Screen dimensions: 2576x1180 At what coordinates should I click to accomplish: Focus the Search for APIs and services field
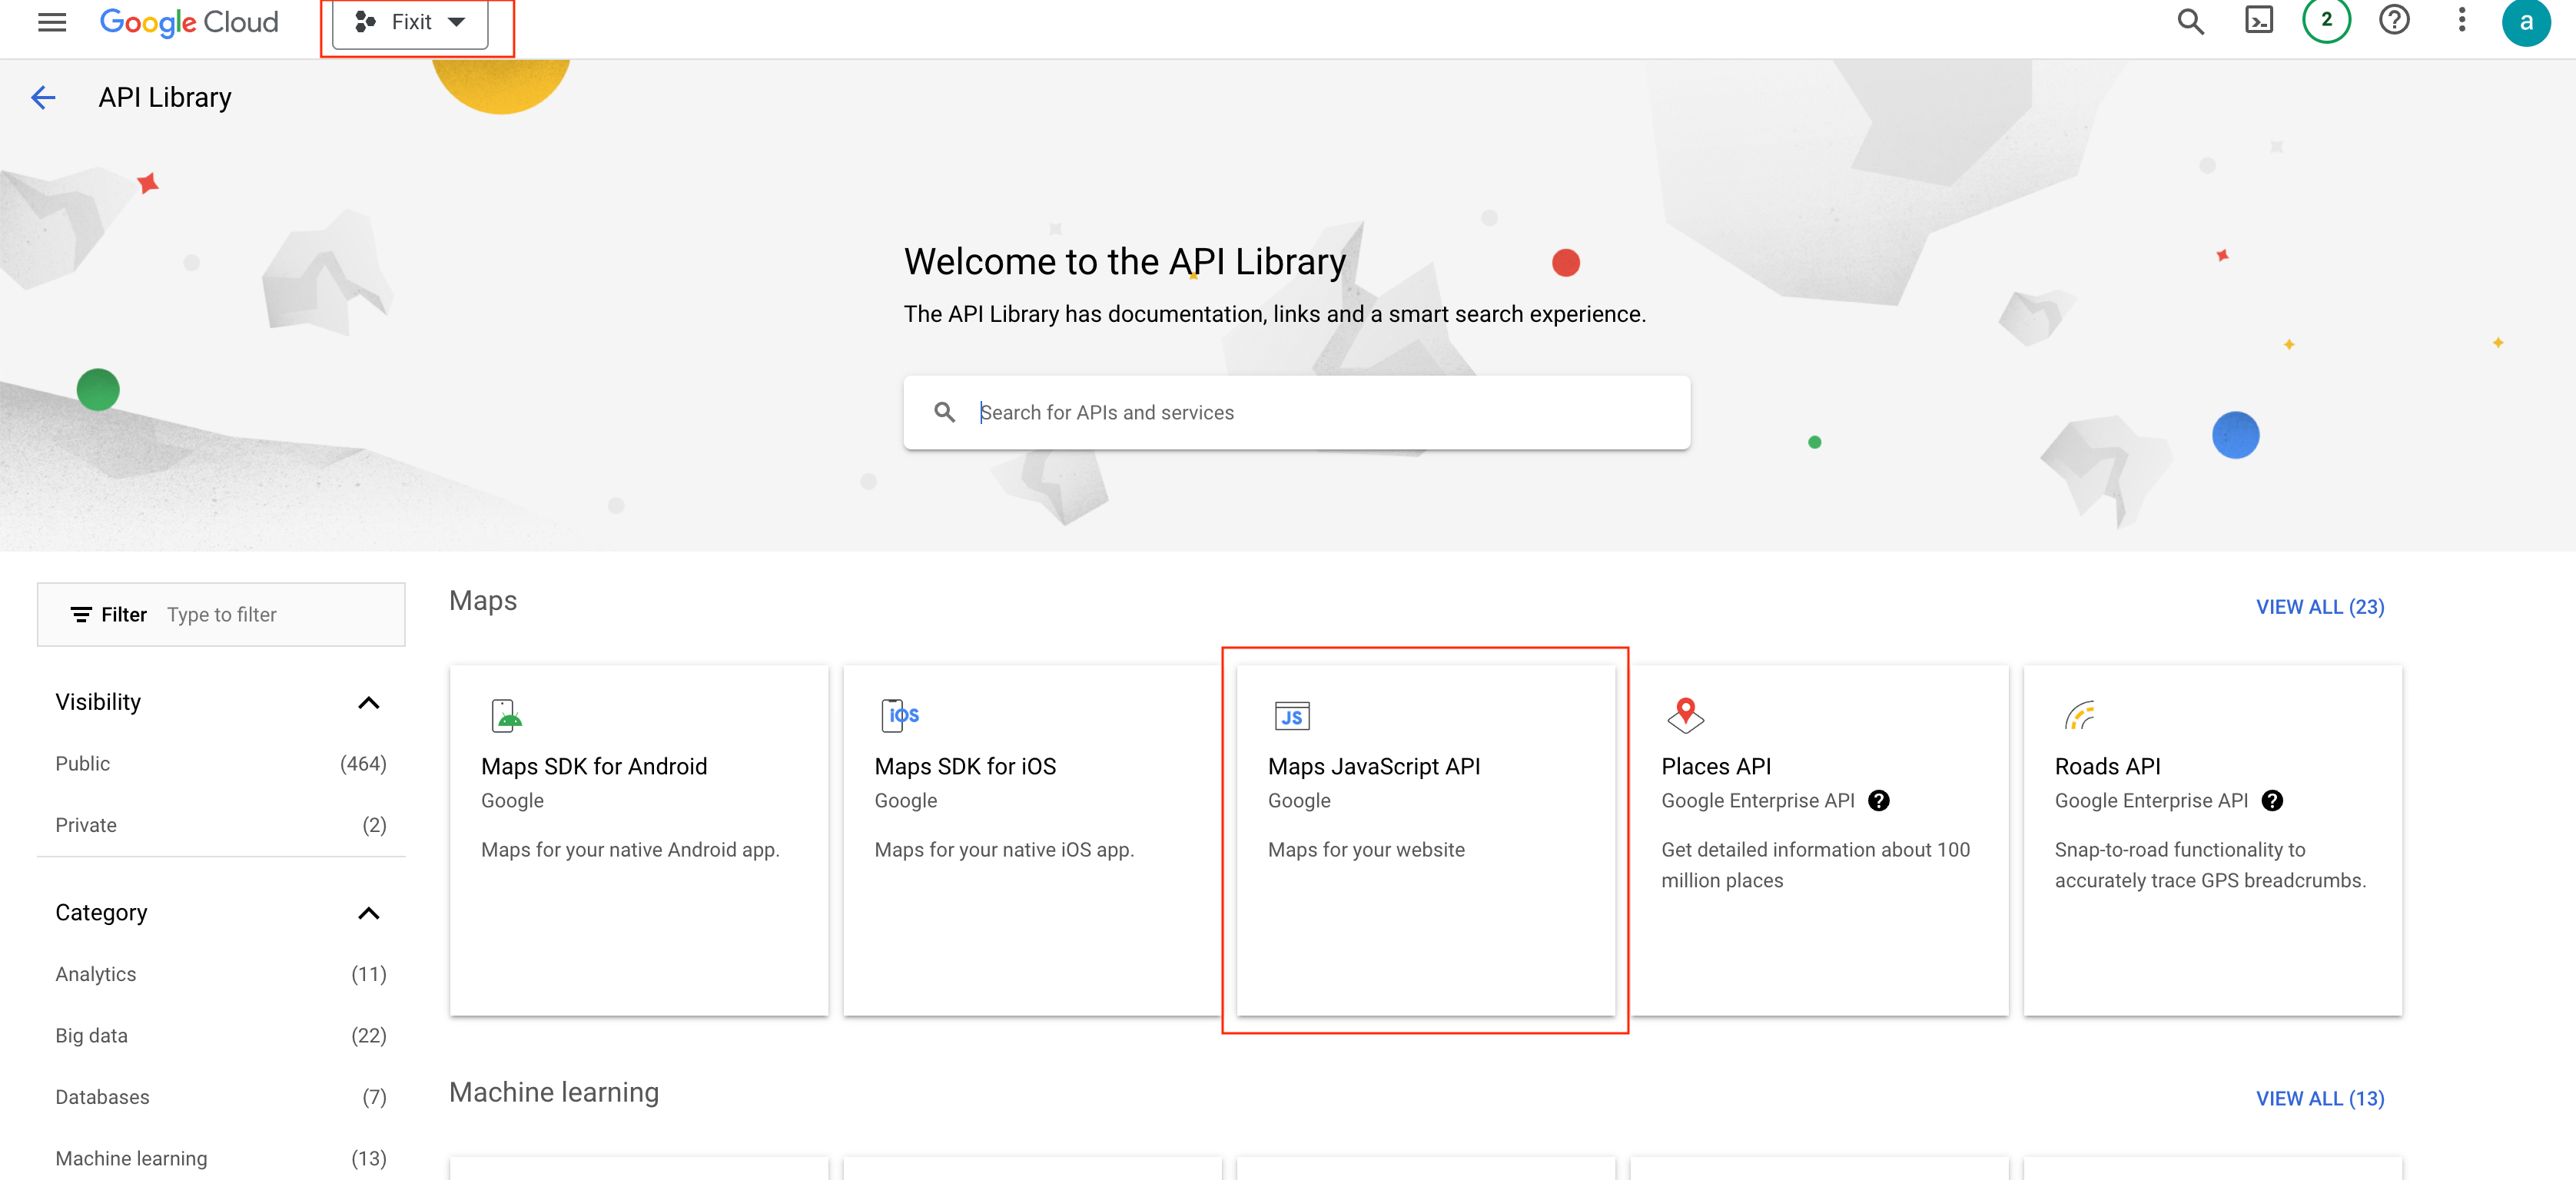[x=1296, y=412]
